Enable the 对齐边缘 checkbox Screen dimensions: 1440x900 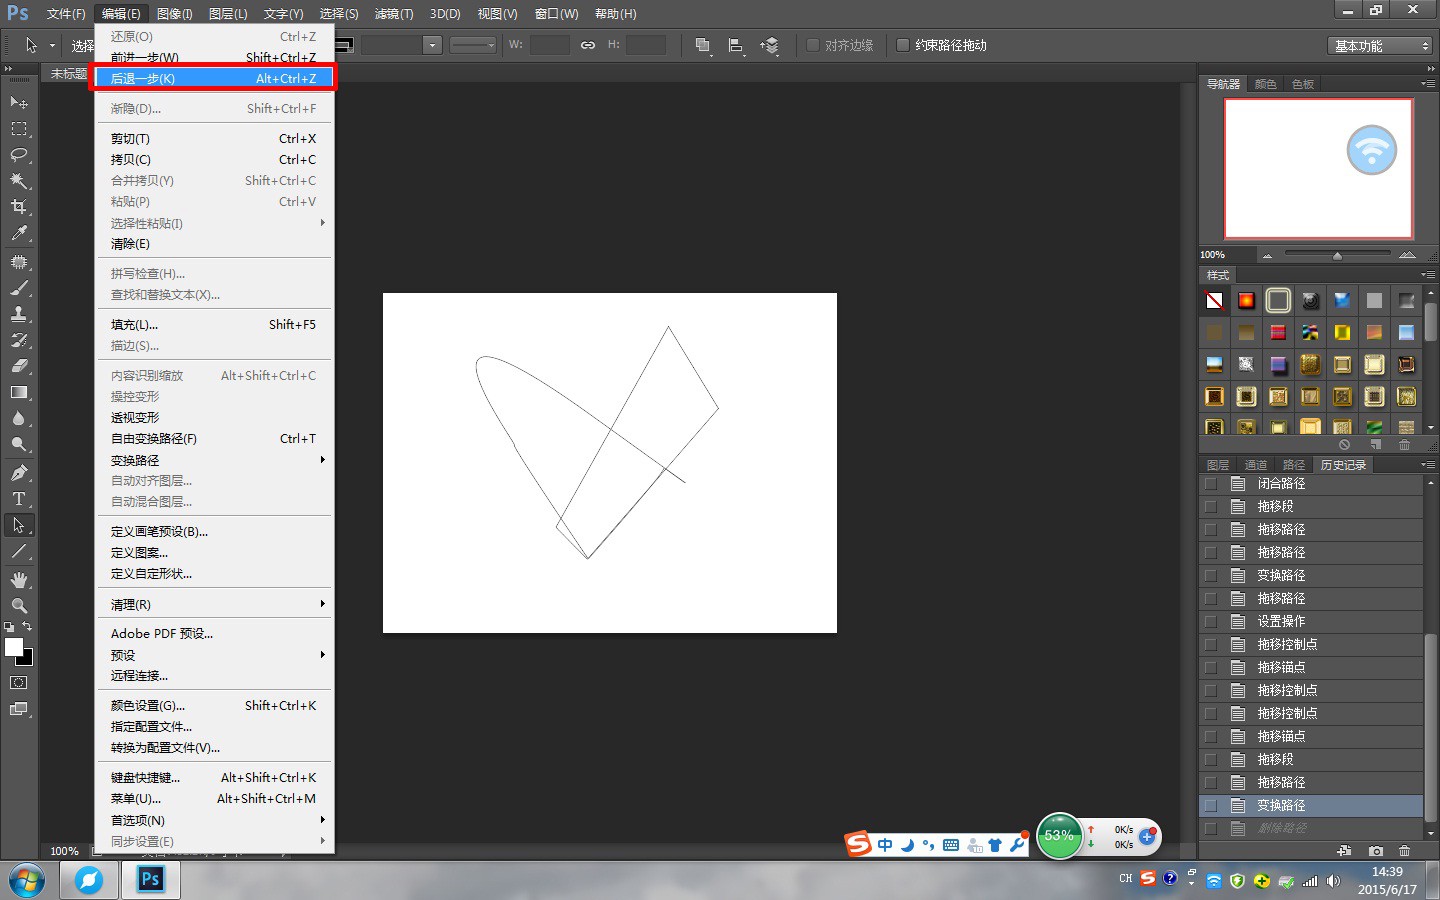click(813, 45)
